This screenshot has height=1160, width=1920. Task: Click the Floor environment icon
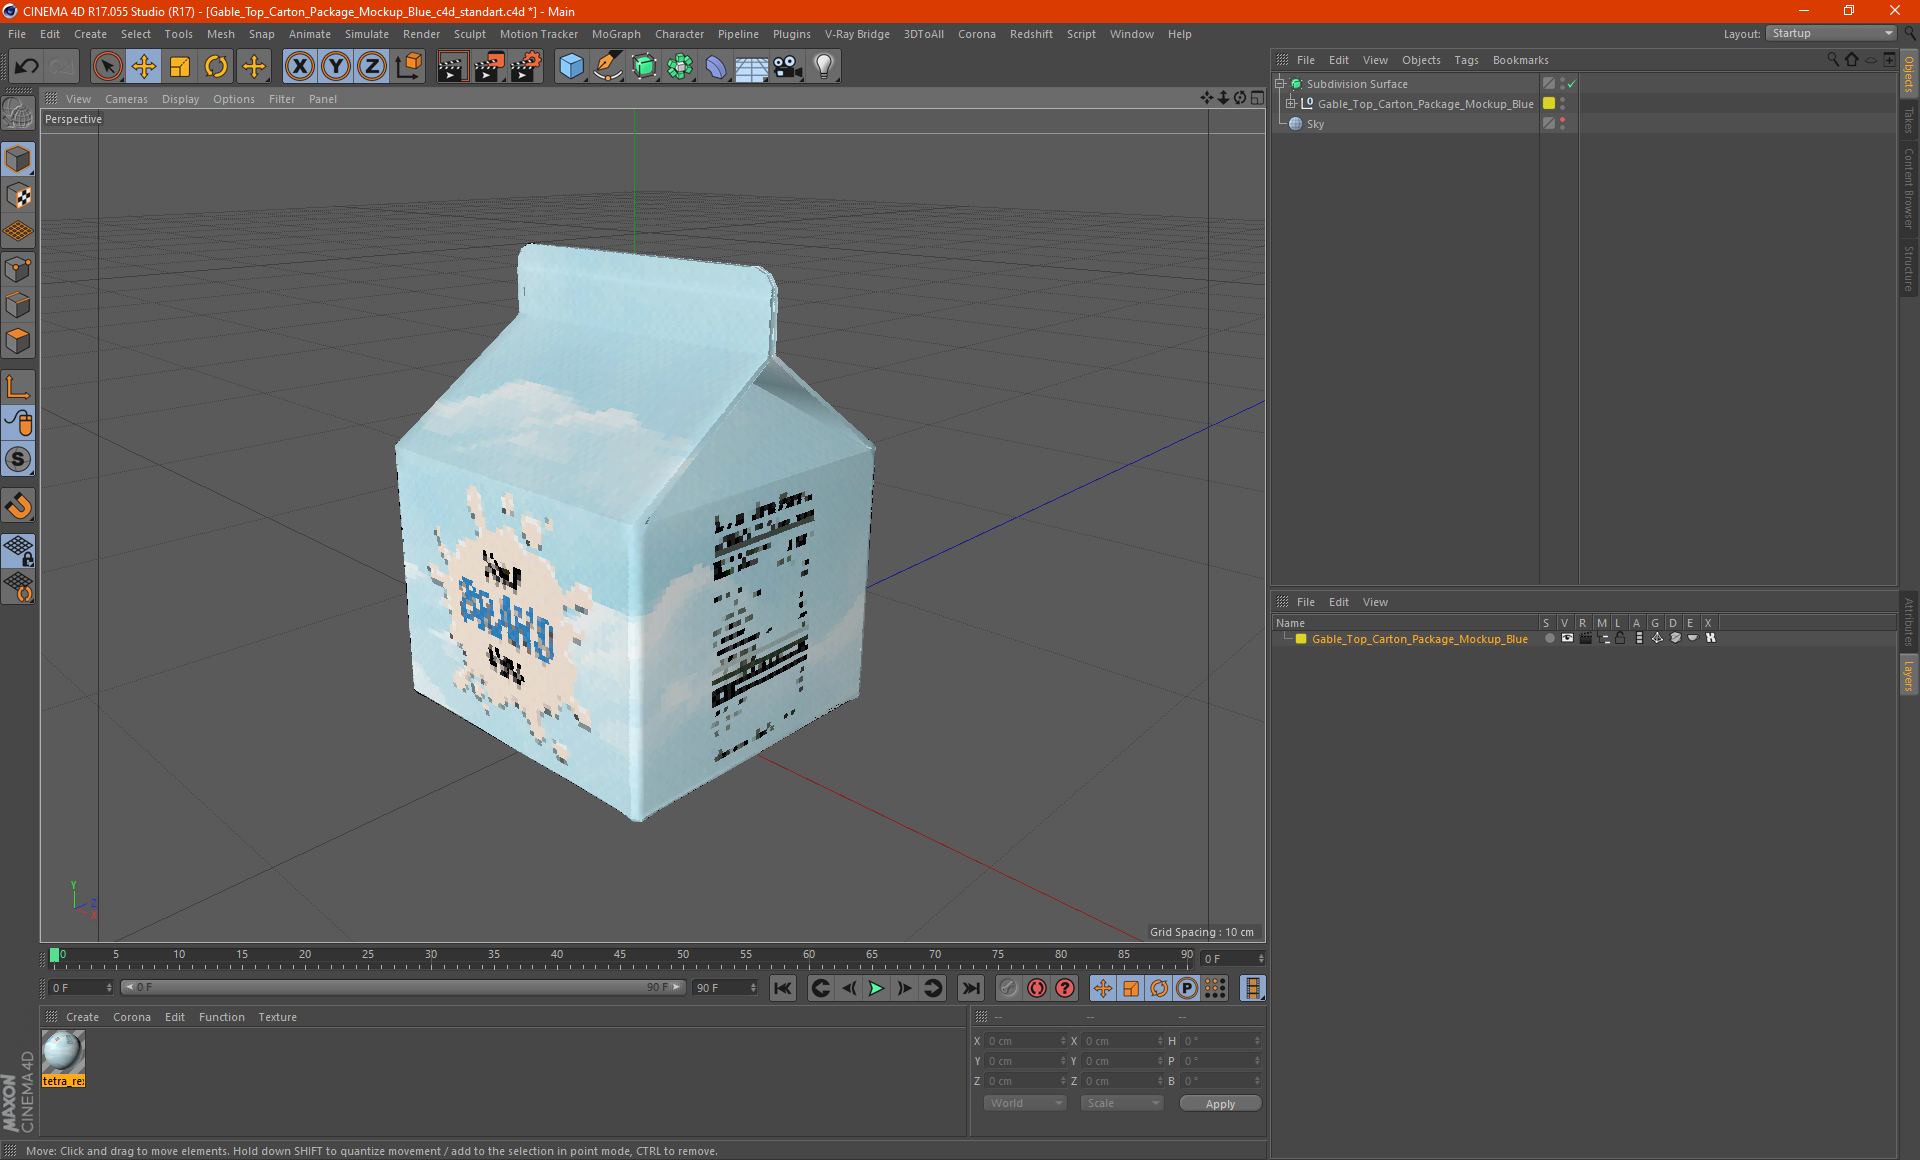pos(752,67)
